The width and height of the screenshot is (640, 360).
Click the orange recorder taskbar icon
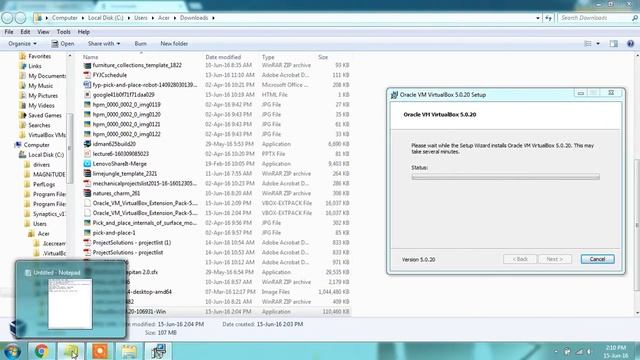pos(100,351)
